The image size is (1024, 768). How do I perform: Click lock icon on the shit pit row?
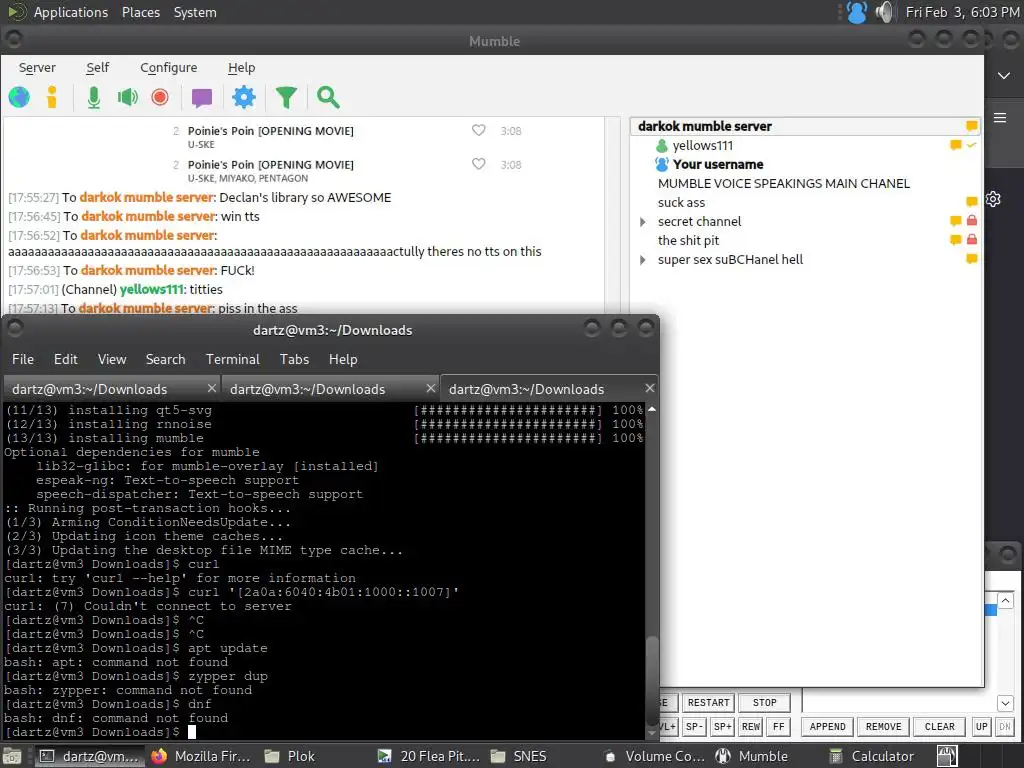[x=972, y=240]
